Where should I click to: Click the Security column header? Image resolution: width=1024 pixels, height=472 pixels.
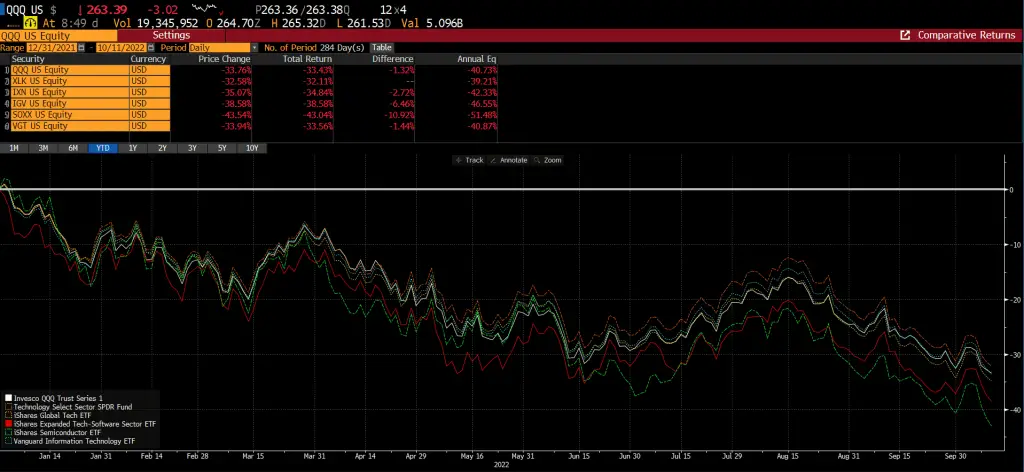pyautogui.click(x=28, y=59)
